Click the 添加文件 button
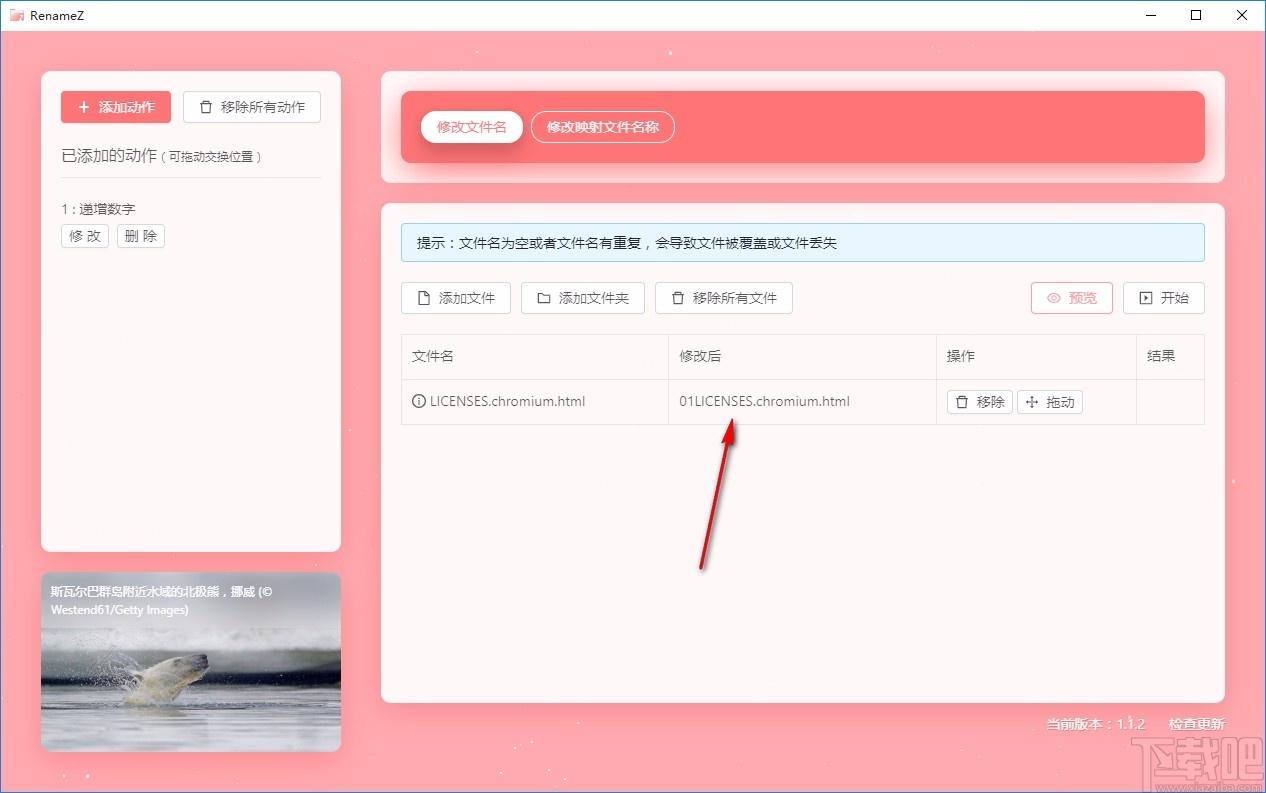The height and width of the screenshot is (793, 1266). coord(456,298)
